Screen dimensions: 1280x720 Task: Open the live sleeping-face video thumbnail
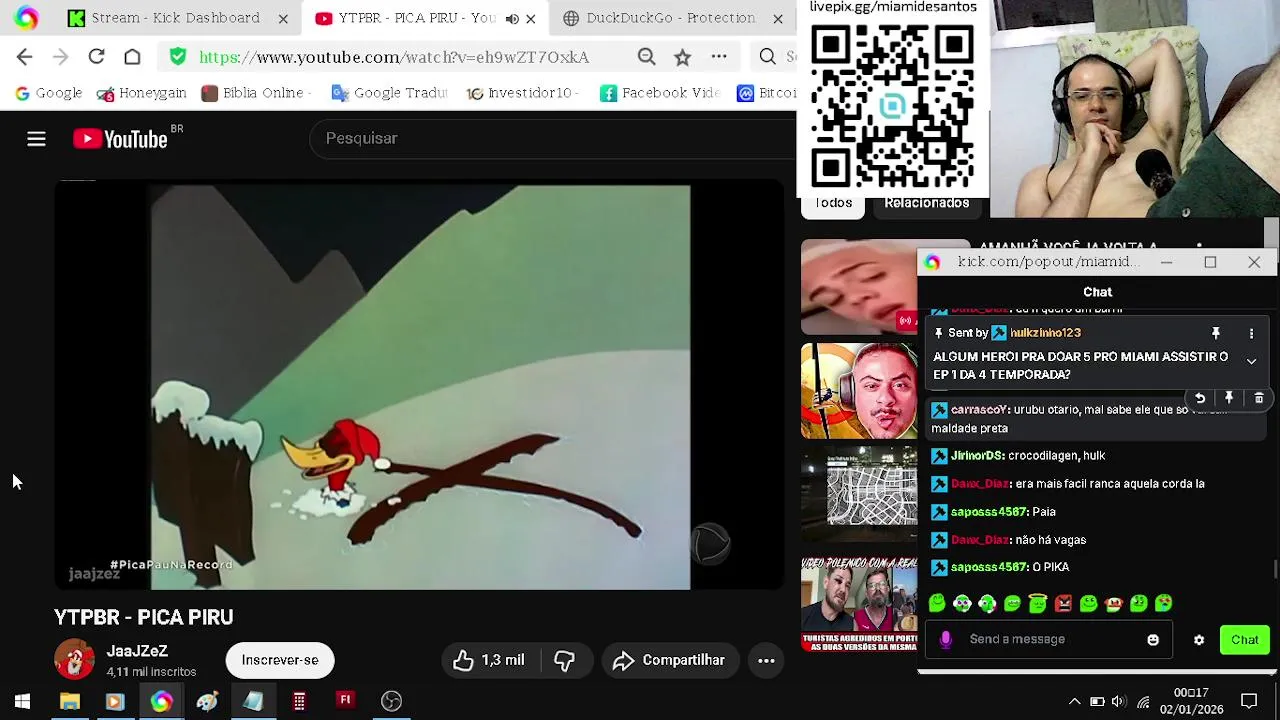[859, 287]
